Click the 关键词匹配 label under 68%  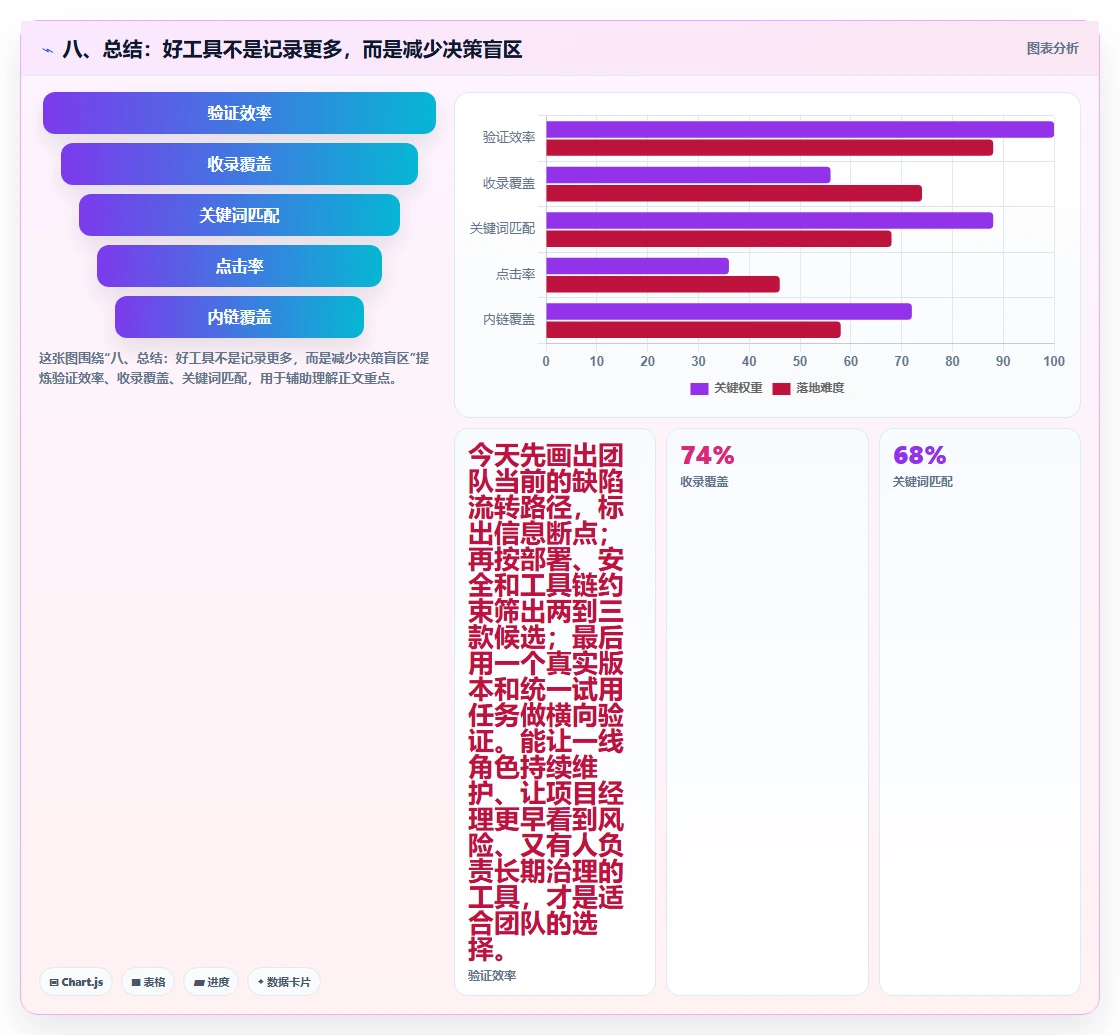(x=923, y=482)
